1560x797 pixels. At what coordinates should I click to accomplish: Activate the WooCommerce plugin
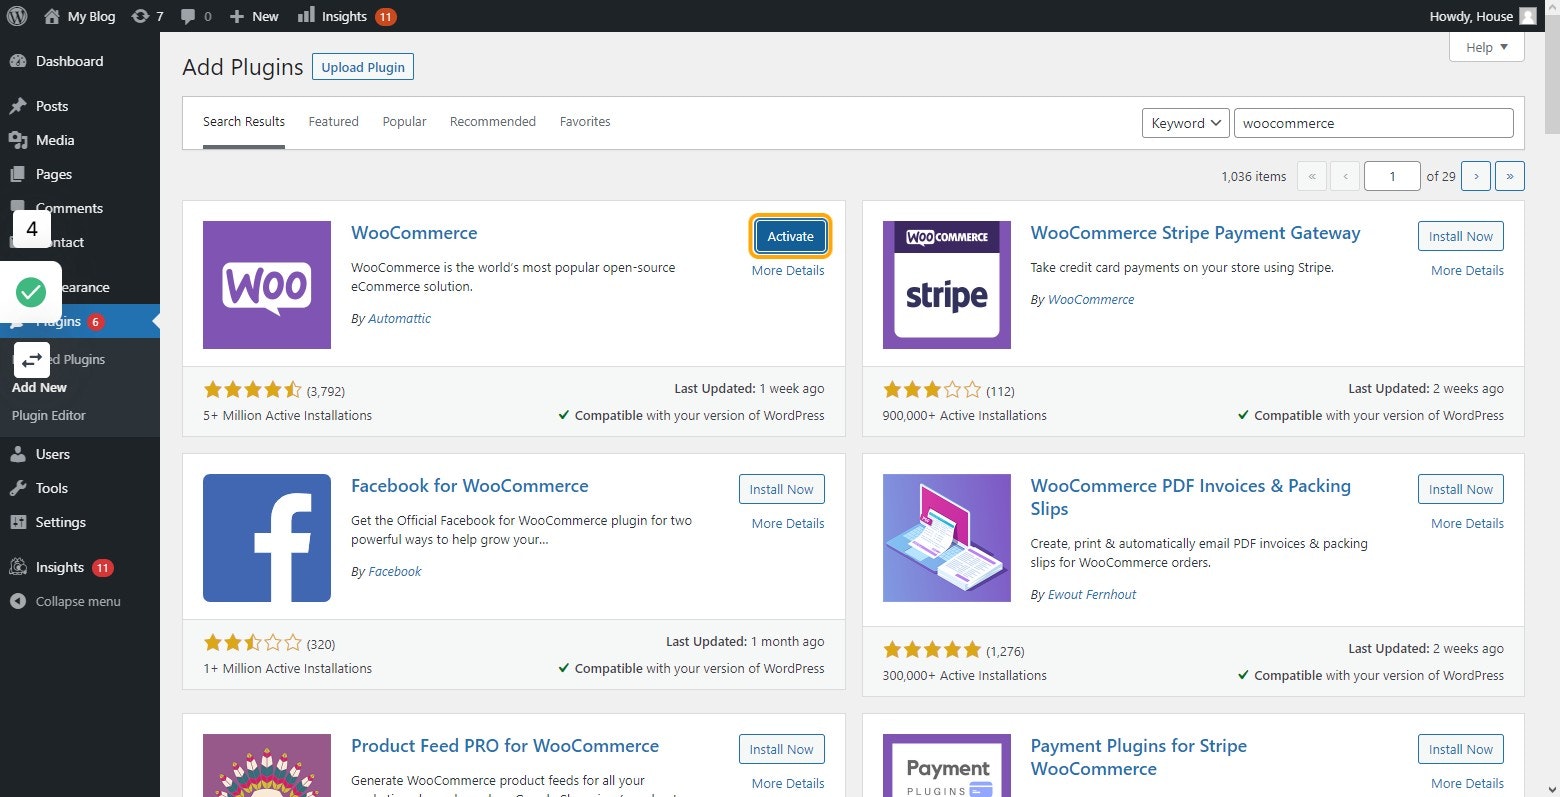click(790, 236)
